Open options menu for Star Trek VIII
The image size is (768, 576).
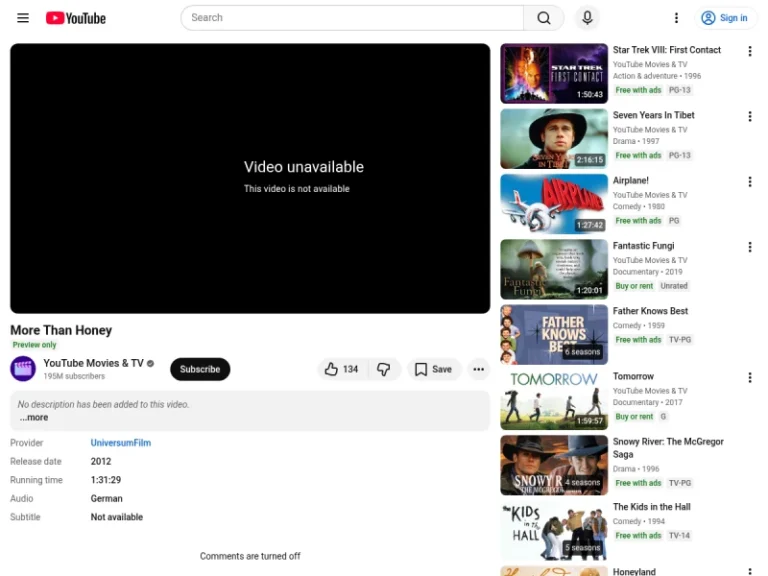point(749,51)
